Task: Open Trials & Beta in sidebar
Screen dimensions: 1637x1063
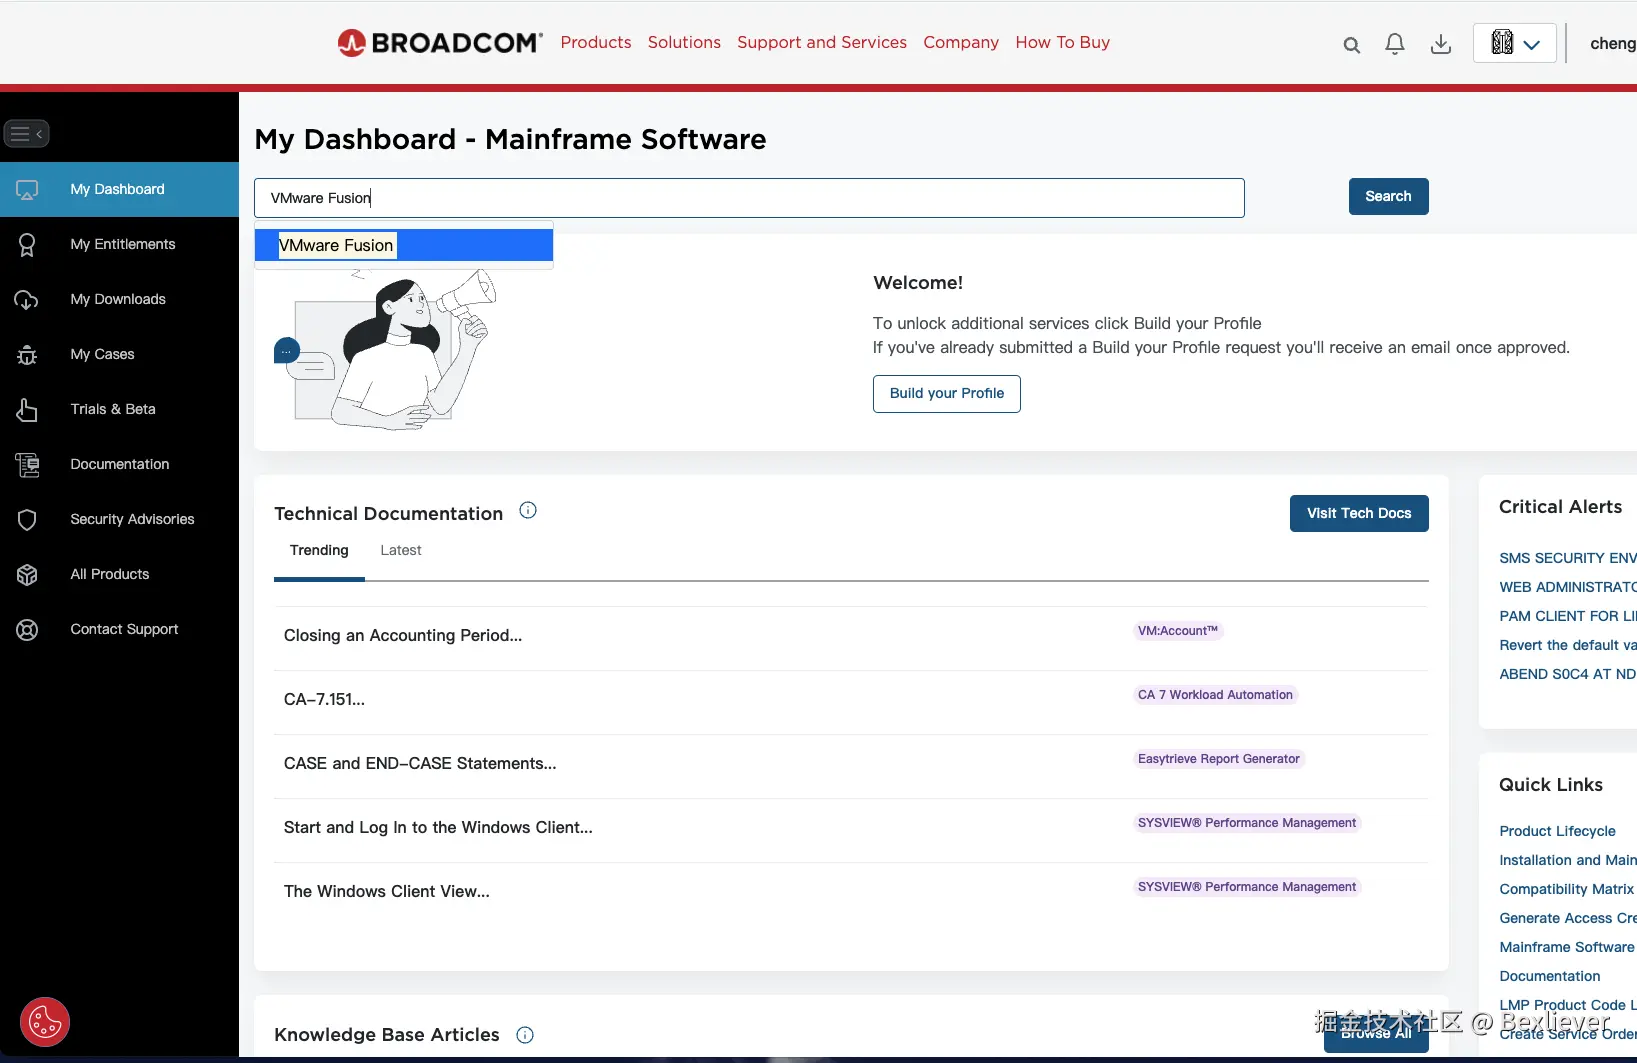Action: click(x=113, y=409)
